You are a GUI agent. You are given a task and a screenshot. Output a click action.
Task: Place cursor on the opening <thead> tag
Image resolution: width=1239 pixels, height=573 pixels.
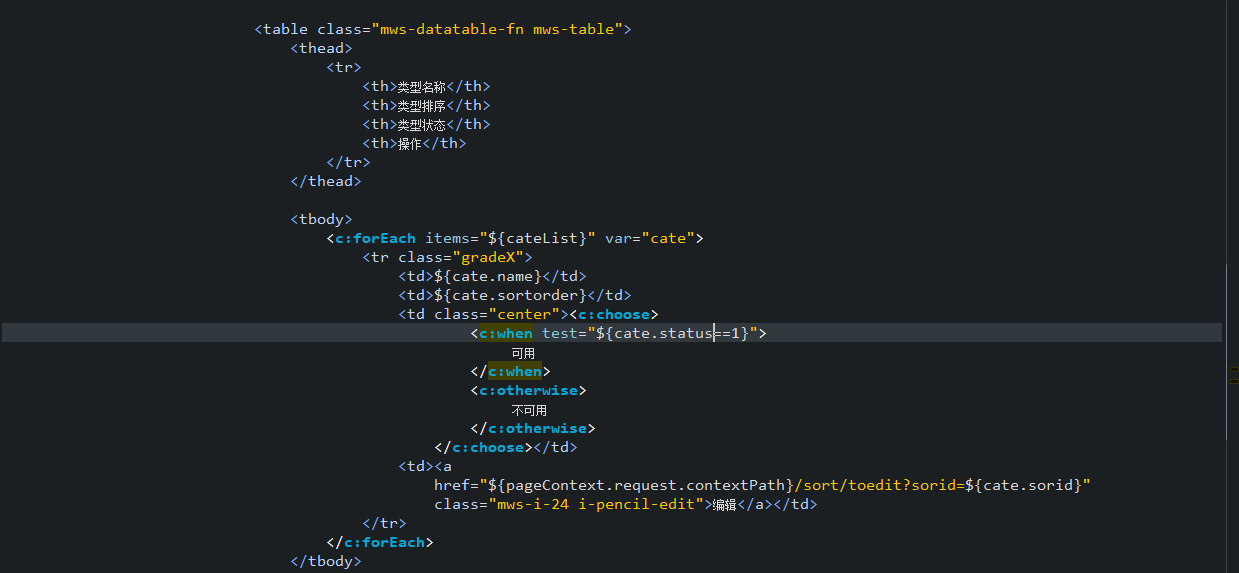(321, 48)
